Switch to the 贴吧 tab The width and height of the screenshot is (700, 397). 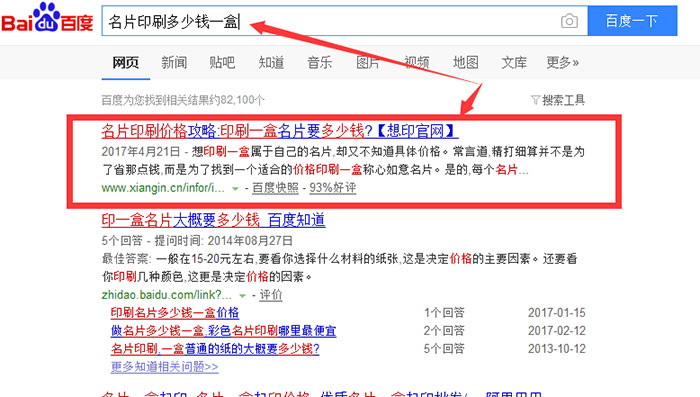(222, 62)
